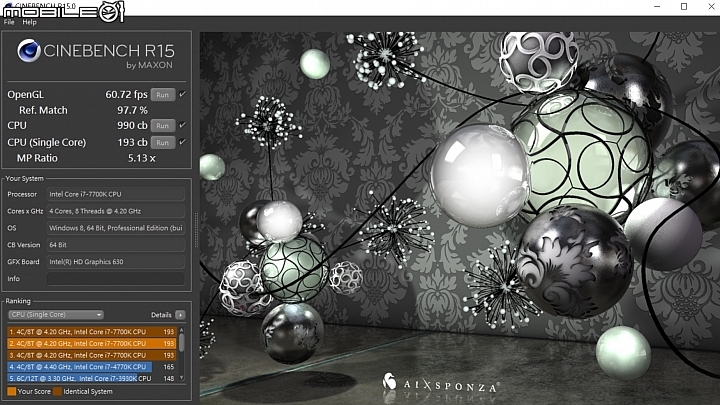This screenshot has height=405, width=720.
Task: Toggle the CPU (Single Core) test checkbox
Action: point(182,142)
